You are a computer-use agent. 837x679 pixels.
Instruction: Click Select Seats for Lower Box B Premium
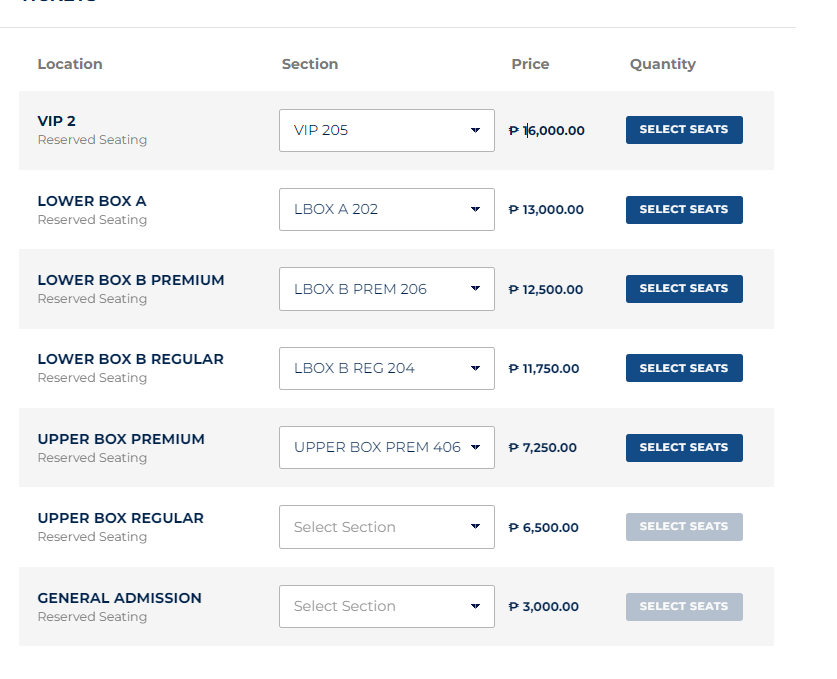[x=684, y=289]
